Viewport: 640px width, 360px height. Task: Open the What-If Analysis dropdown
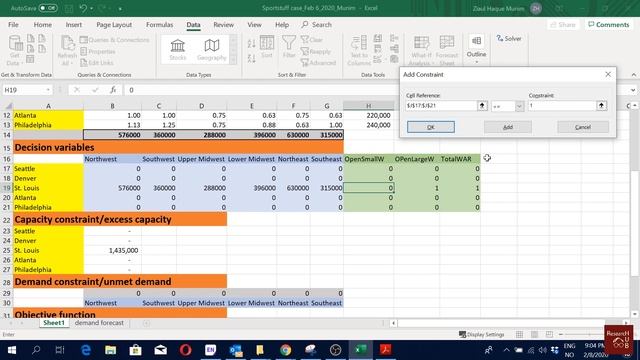coord(421,51)
